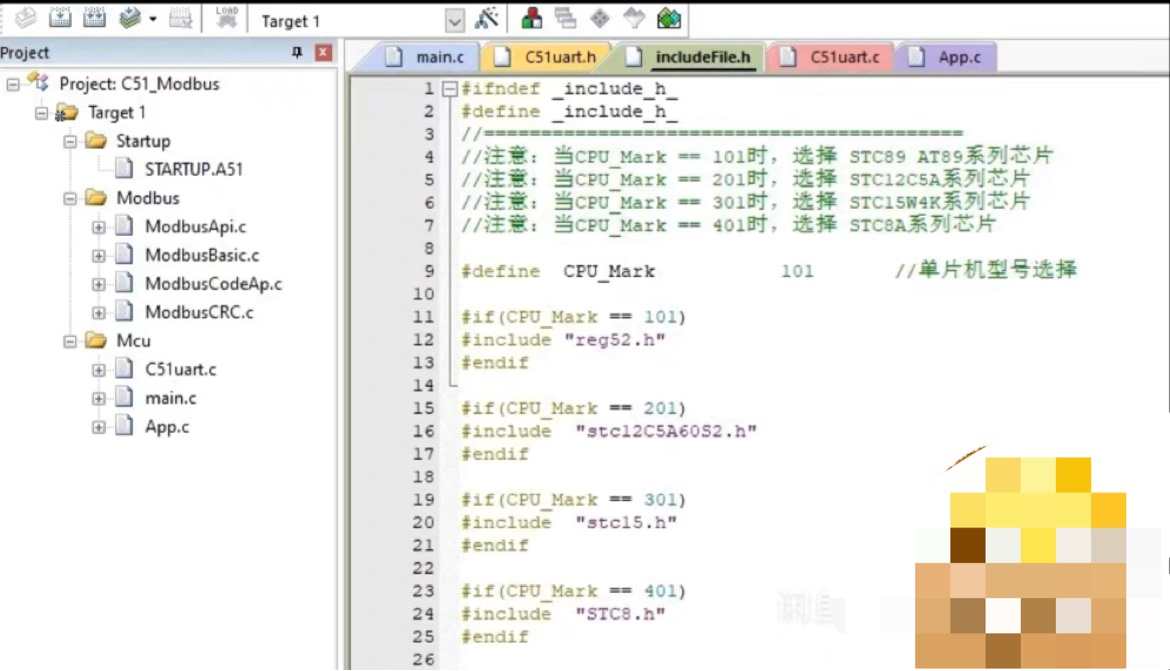Open the Batch Build dropdown arrow

point(153,19)
